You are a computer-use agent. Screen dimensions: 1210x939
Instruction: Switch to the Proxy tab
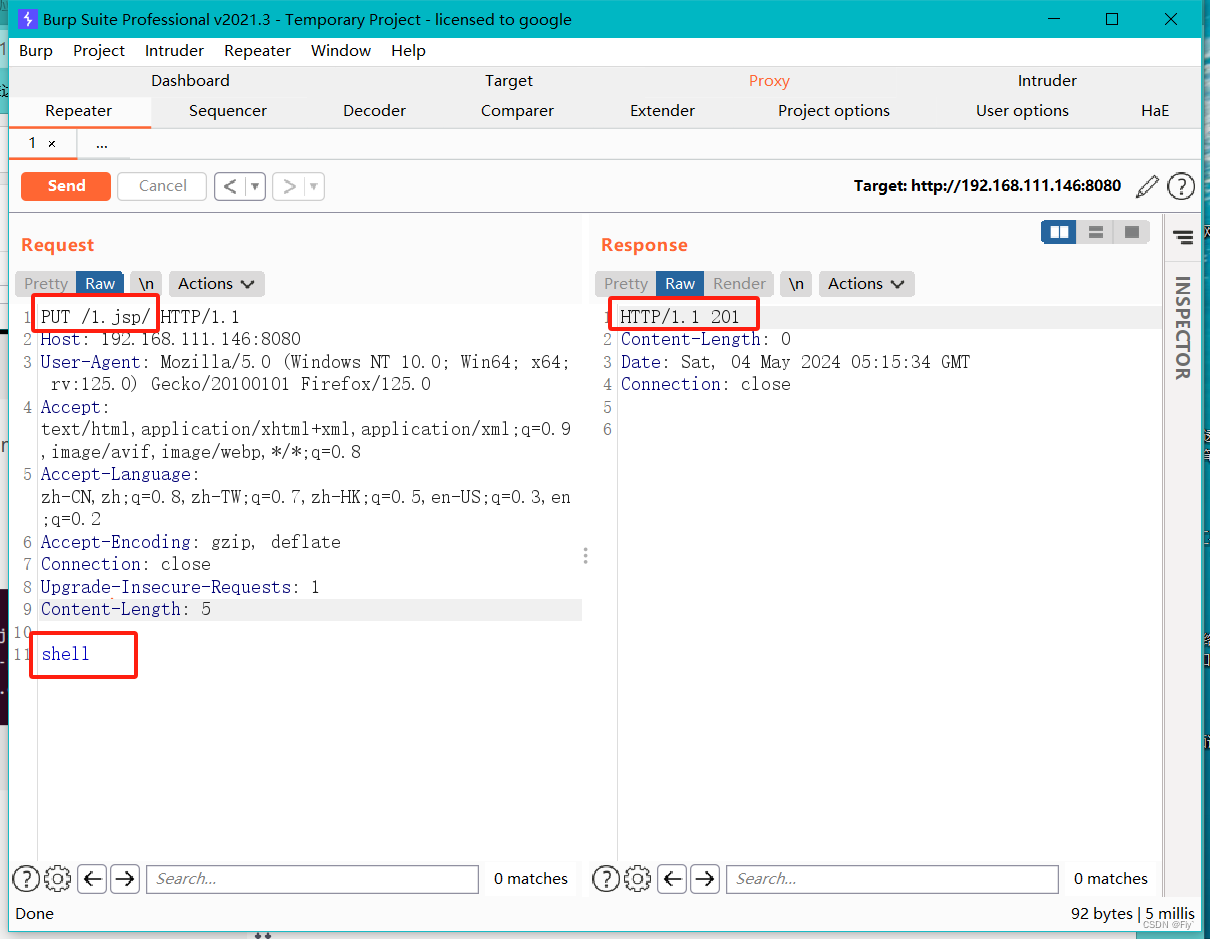coord(769,81)
